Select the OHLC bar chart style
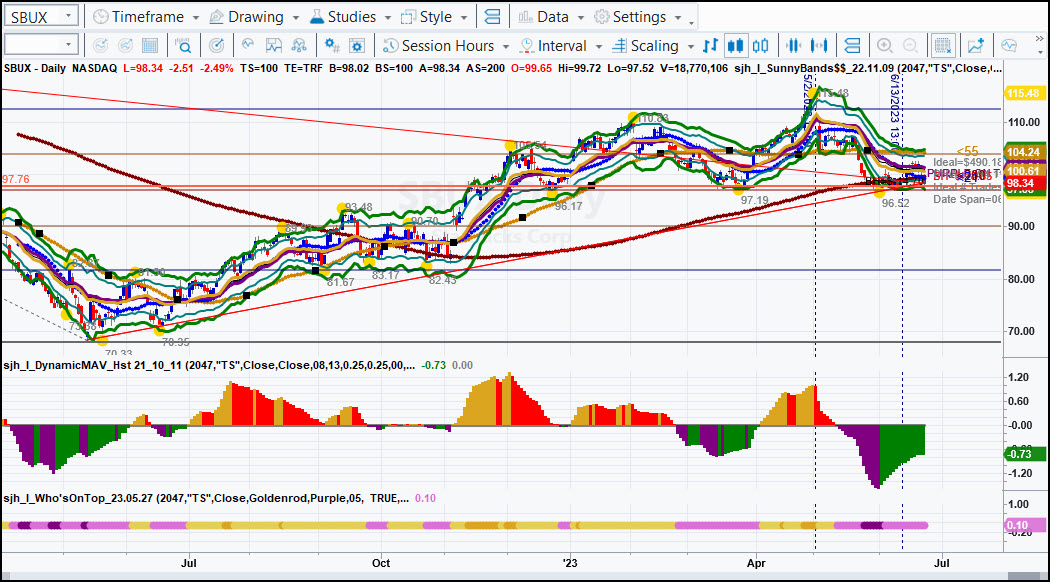Viewport: 1050px width, 582px height. 710,46
